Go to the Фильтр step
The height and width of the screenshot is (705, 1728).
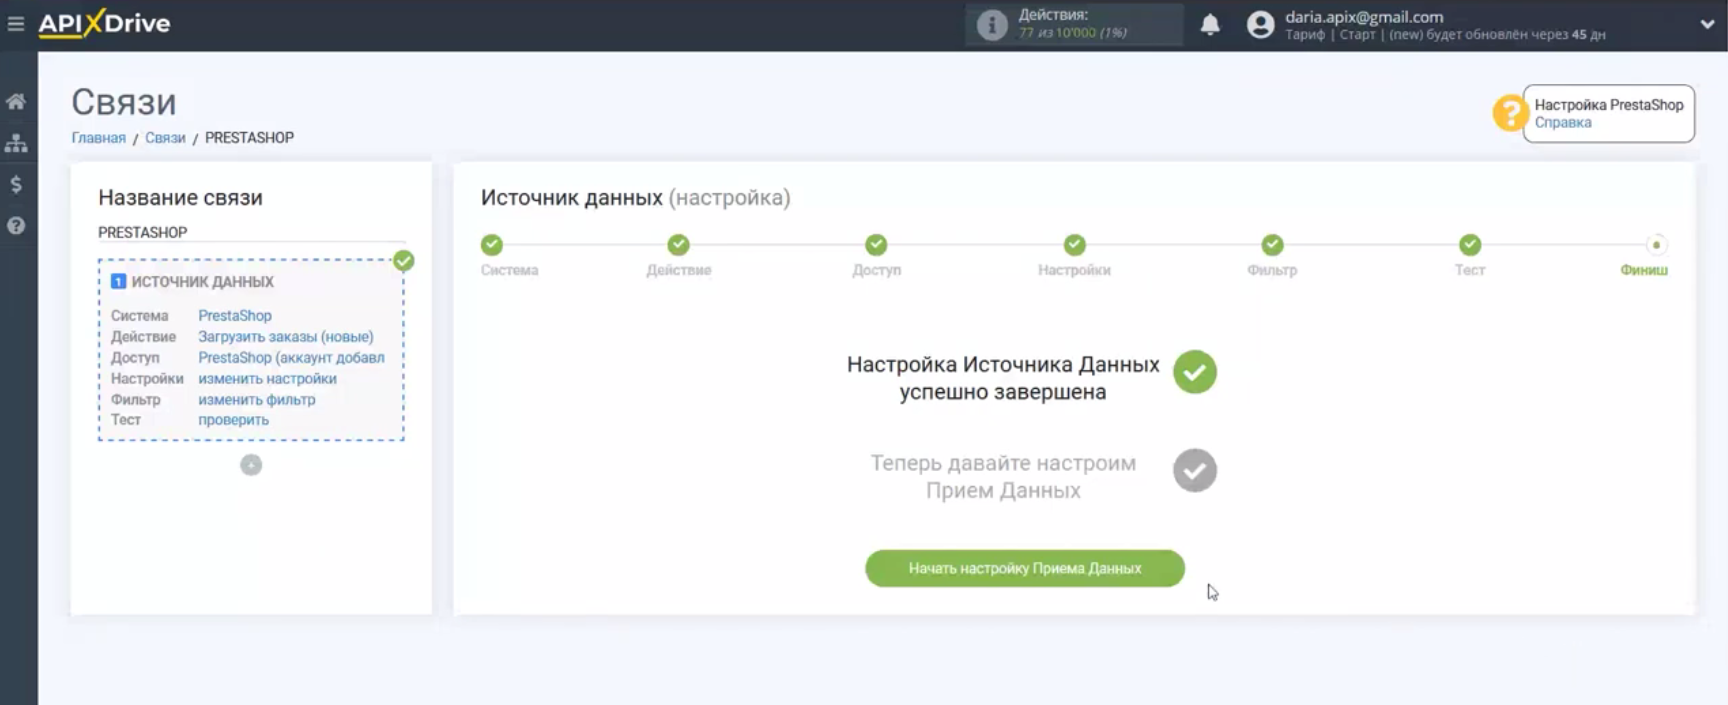(x=1272, y=245)
